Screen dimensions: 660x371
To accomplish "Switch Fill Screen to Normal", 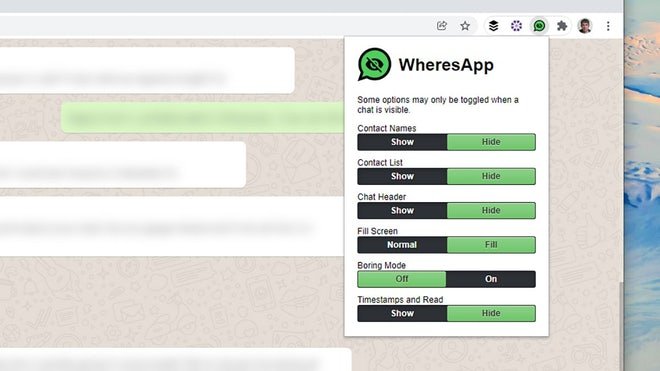I will pyautogui.click(x=402, y=245).
